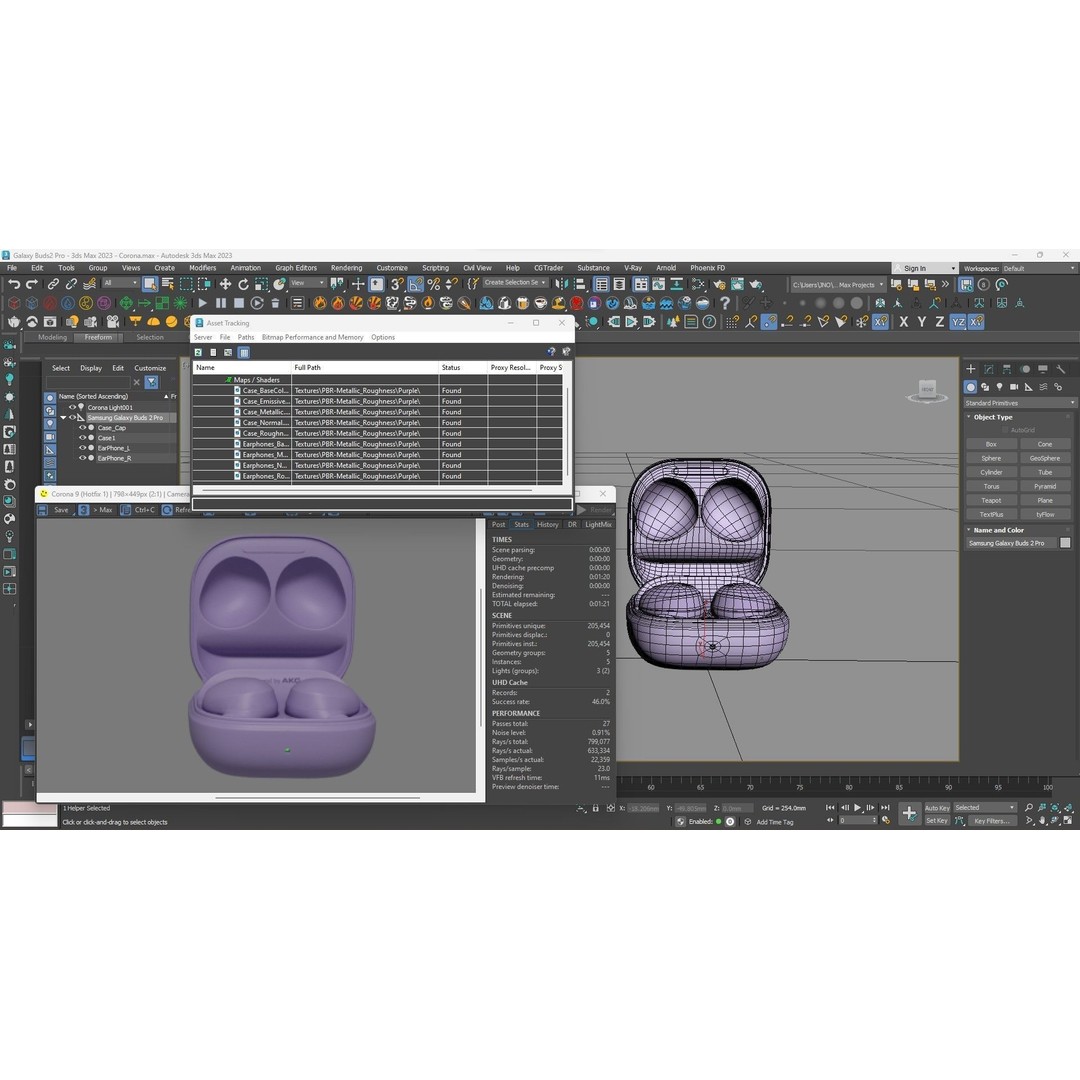Image resolution: width=1080 pixels, height=1080 pixels.
Task: Switch Asset Tracking to table view icon
Action: 244,353
